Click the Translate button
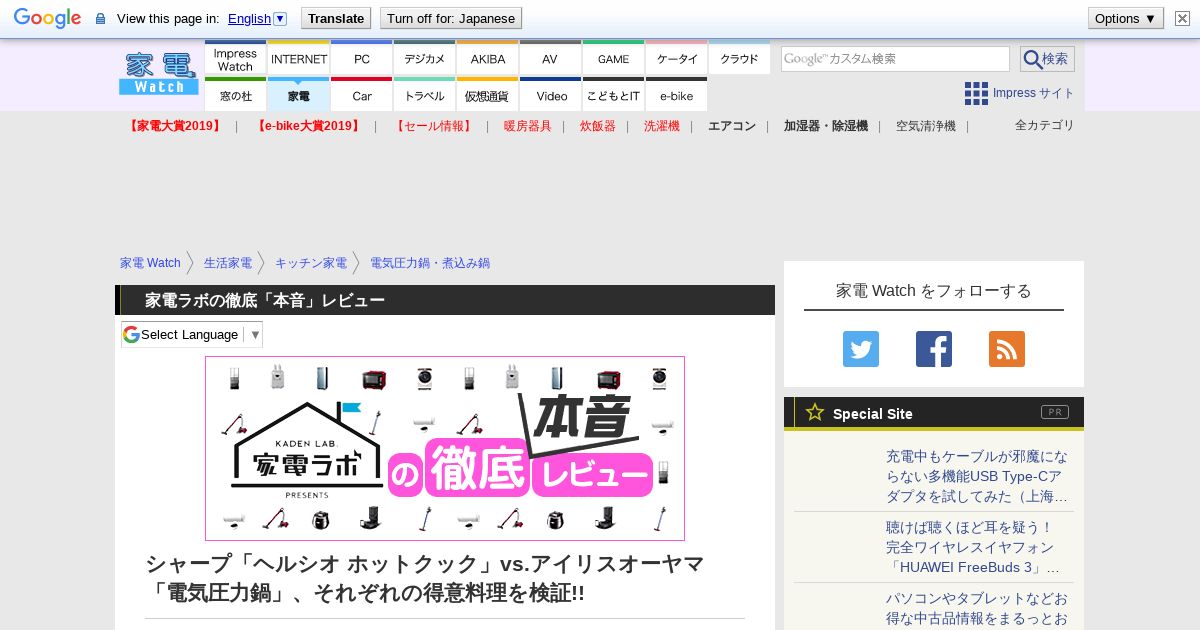Image resolution: width=1200 pixels, height=630 pixels. 336,18
